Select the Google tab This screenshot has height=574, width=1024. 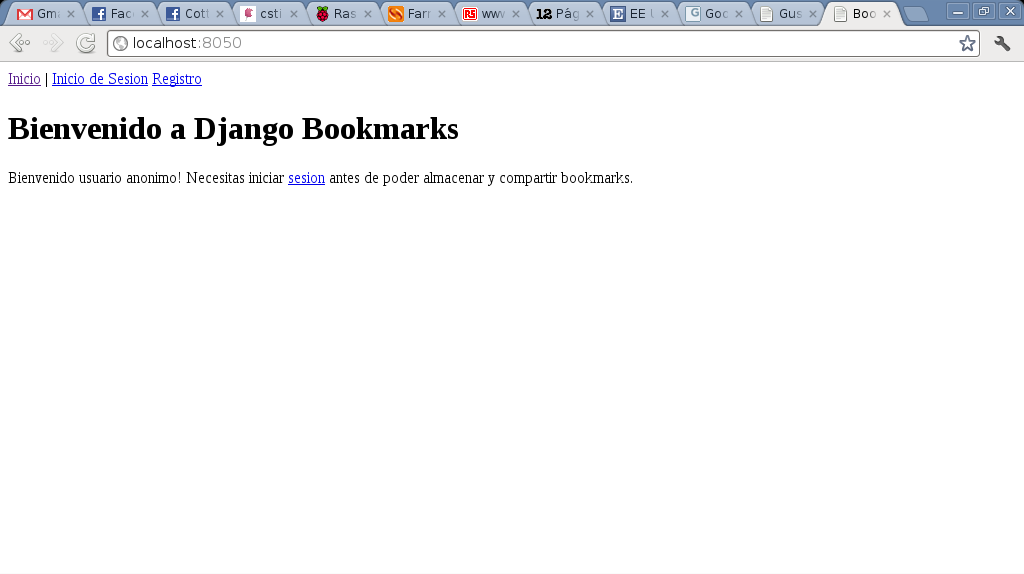click(707, 14)
